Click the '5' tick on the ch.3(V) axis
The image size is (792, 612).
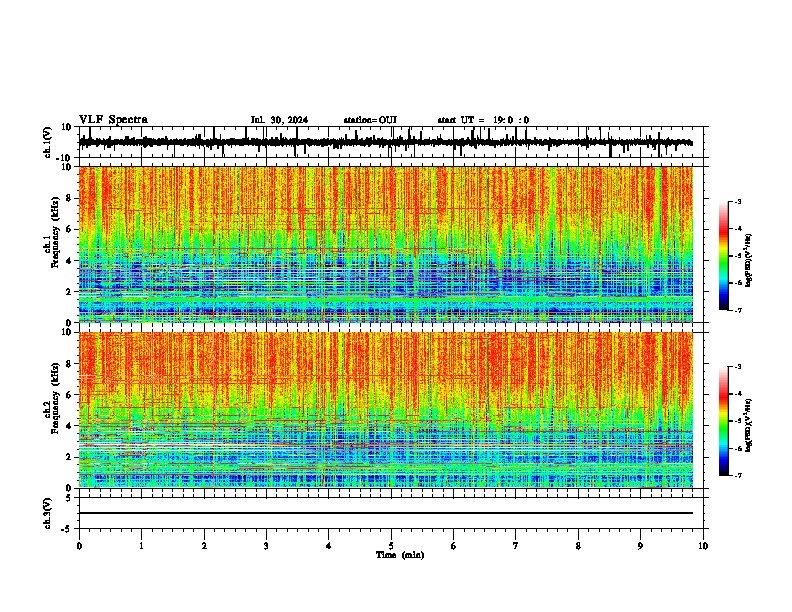(69, 497)
